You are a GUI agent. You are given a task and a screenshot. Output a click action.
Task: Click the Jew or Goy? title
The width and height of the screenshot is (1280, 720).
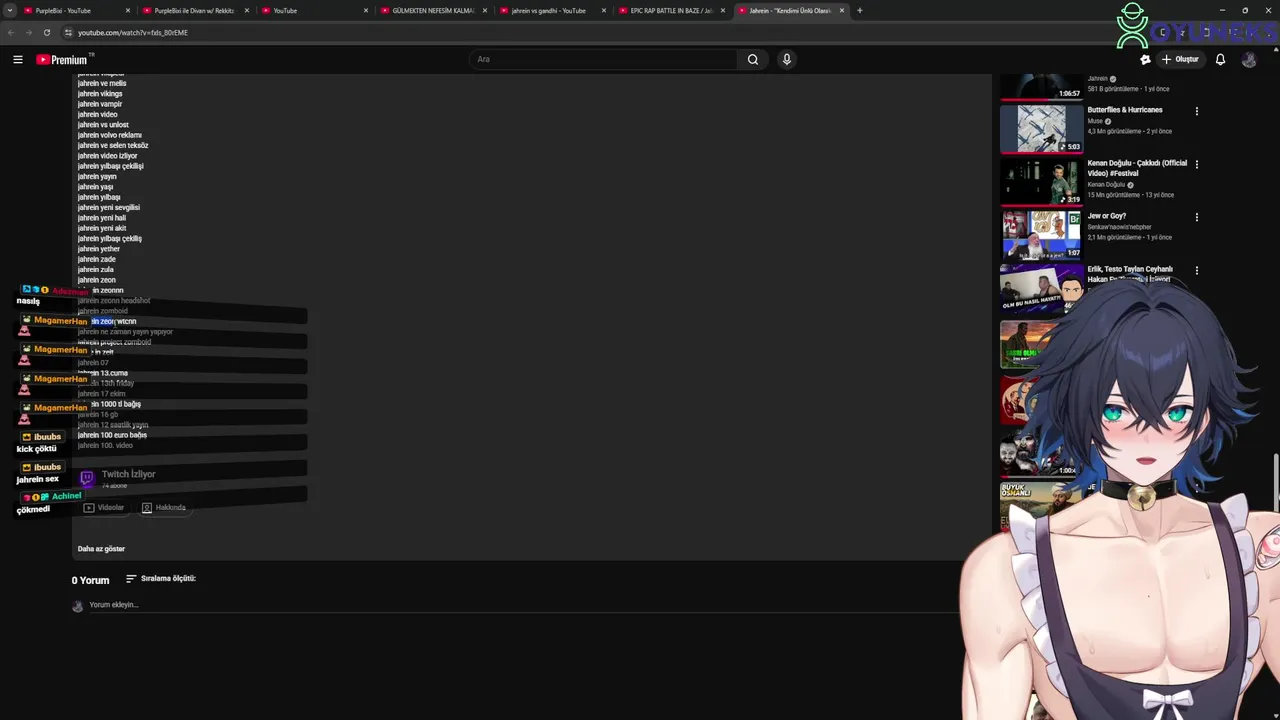1107,216
